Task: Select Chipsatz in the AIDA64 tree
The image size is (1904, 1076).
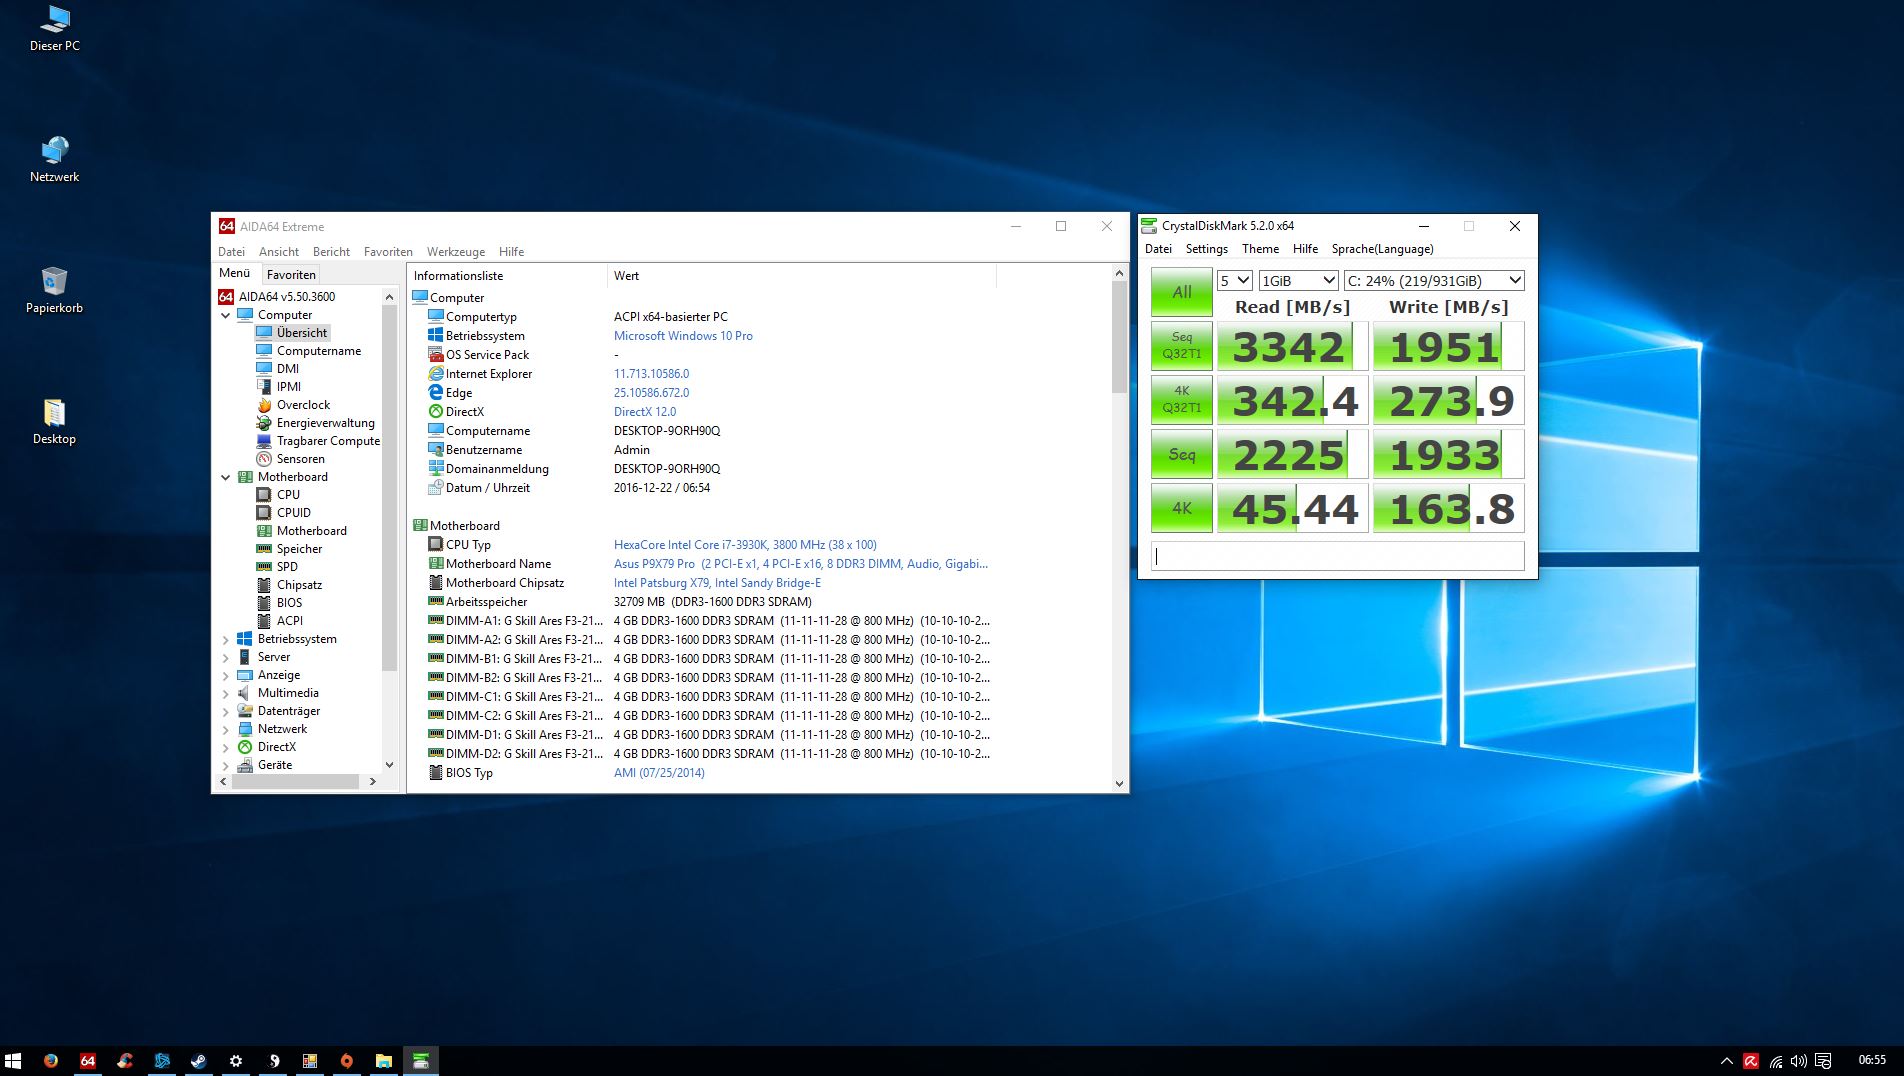Action: 299,585
